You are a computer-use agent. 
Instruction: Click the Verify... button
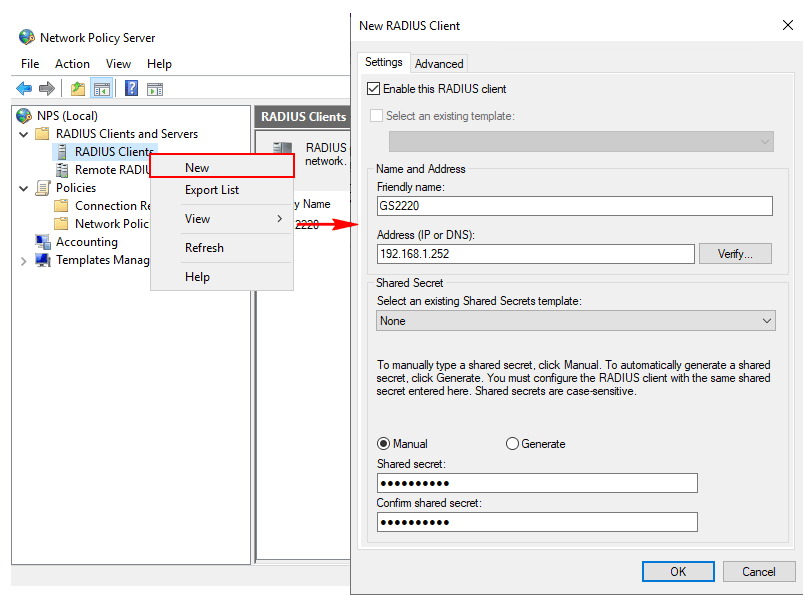[736, 254]
